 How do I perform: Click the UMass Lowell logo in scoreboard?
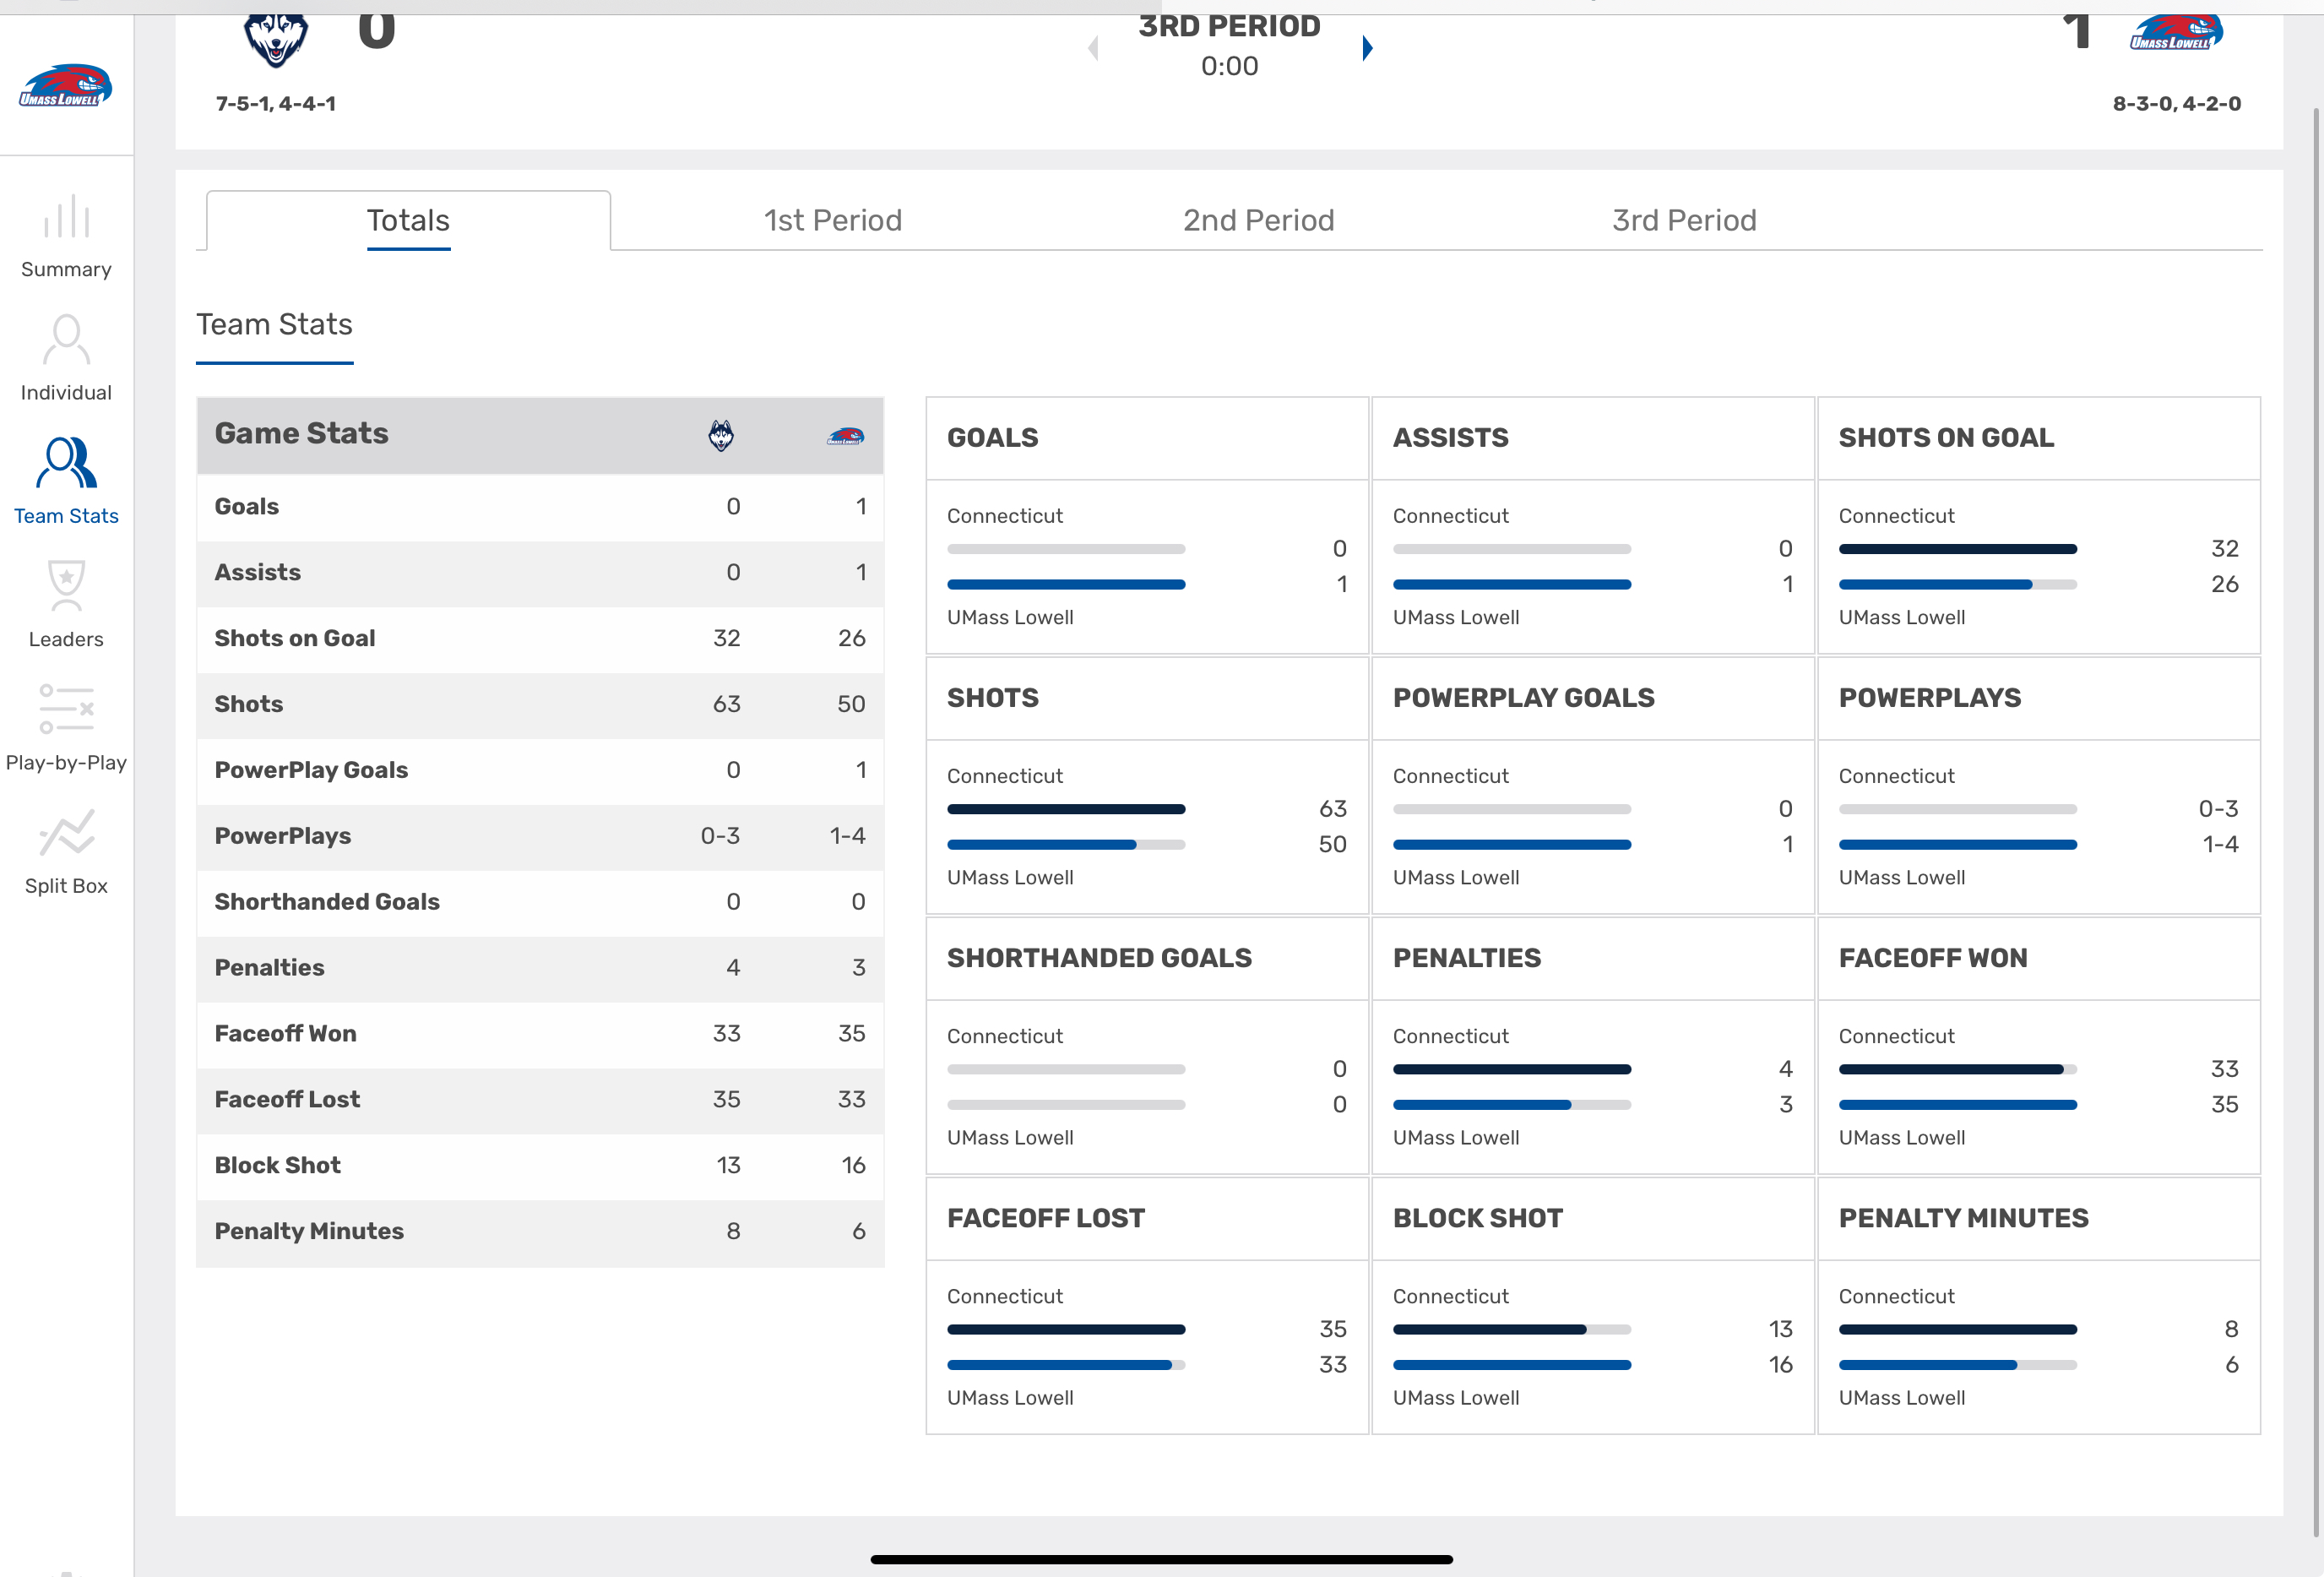click(2176, 31)
